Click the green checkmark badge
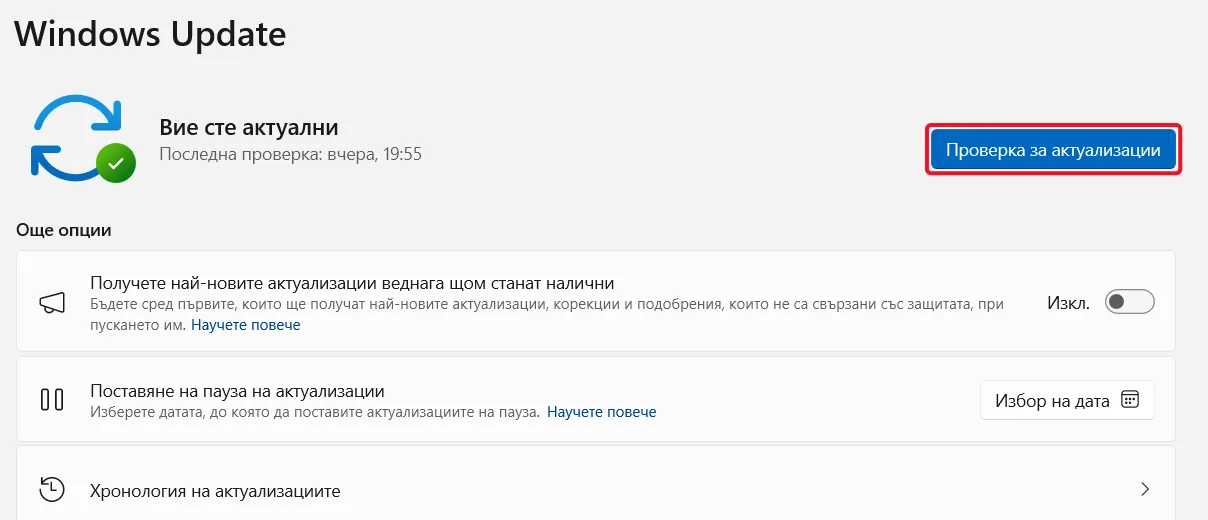Viewport: 1208px width, 520px height. click(116, 162)
